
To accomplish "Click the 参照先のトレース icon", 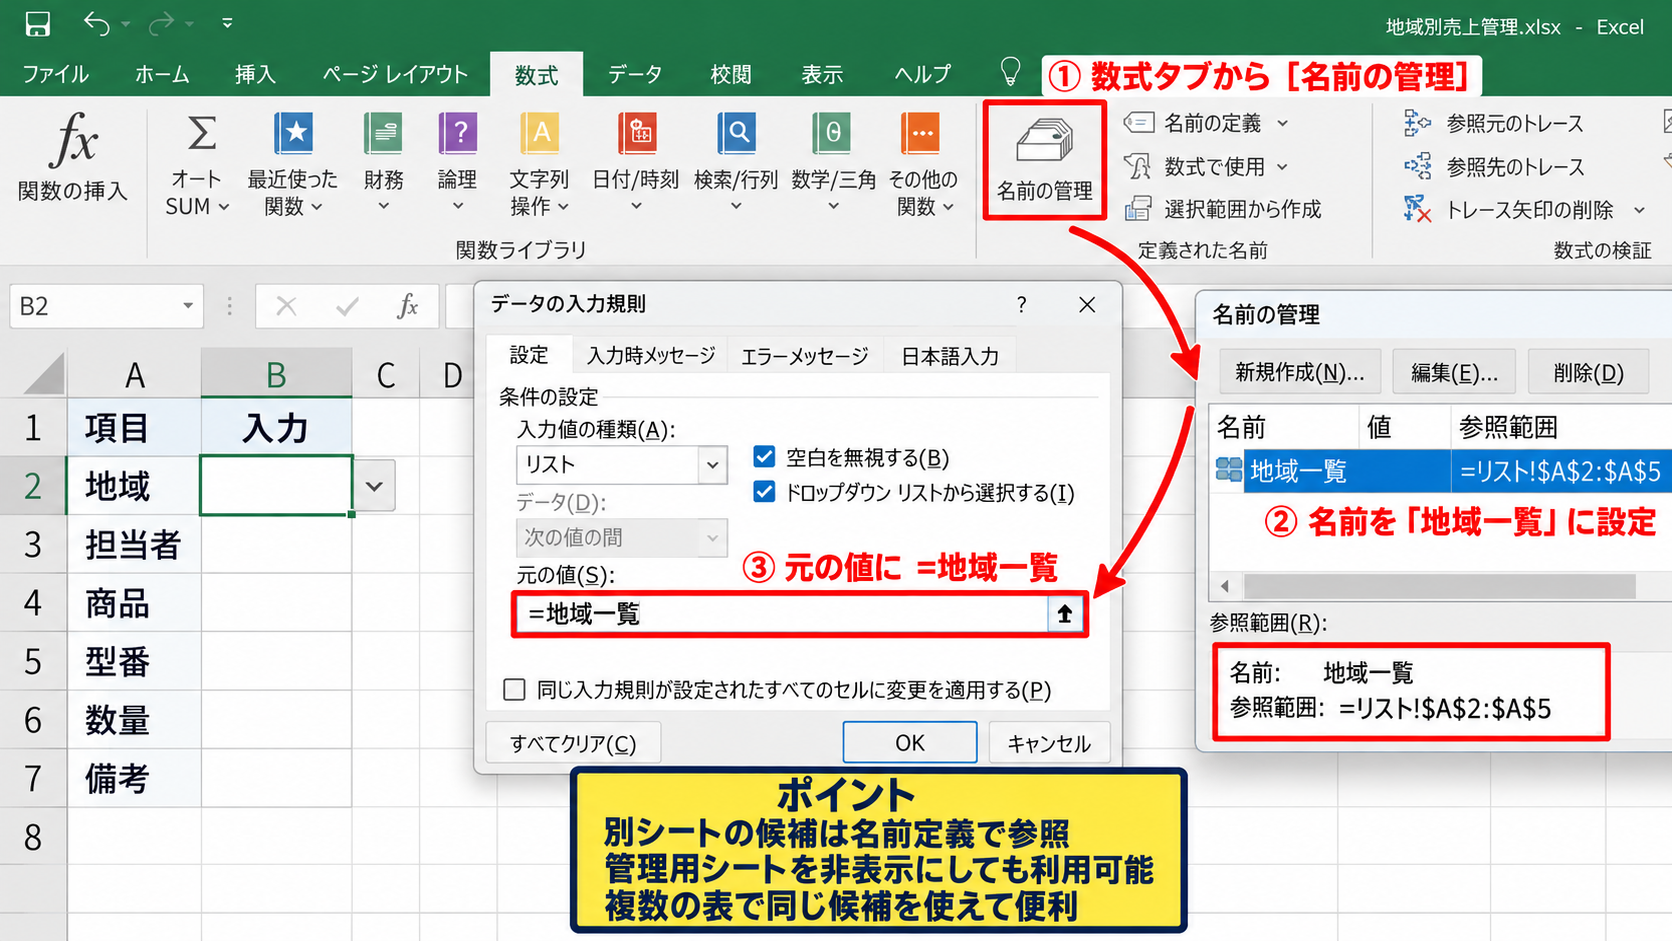I will 1417,166.
